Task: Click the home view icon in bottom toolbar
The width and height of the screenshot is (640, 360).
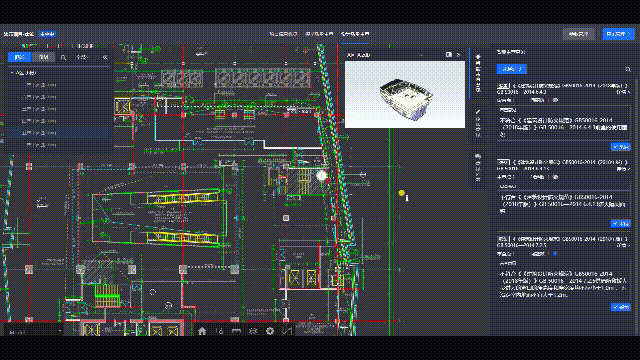Action: coord(202,331)
